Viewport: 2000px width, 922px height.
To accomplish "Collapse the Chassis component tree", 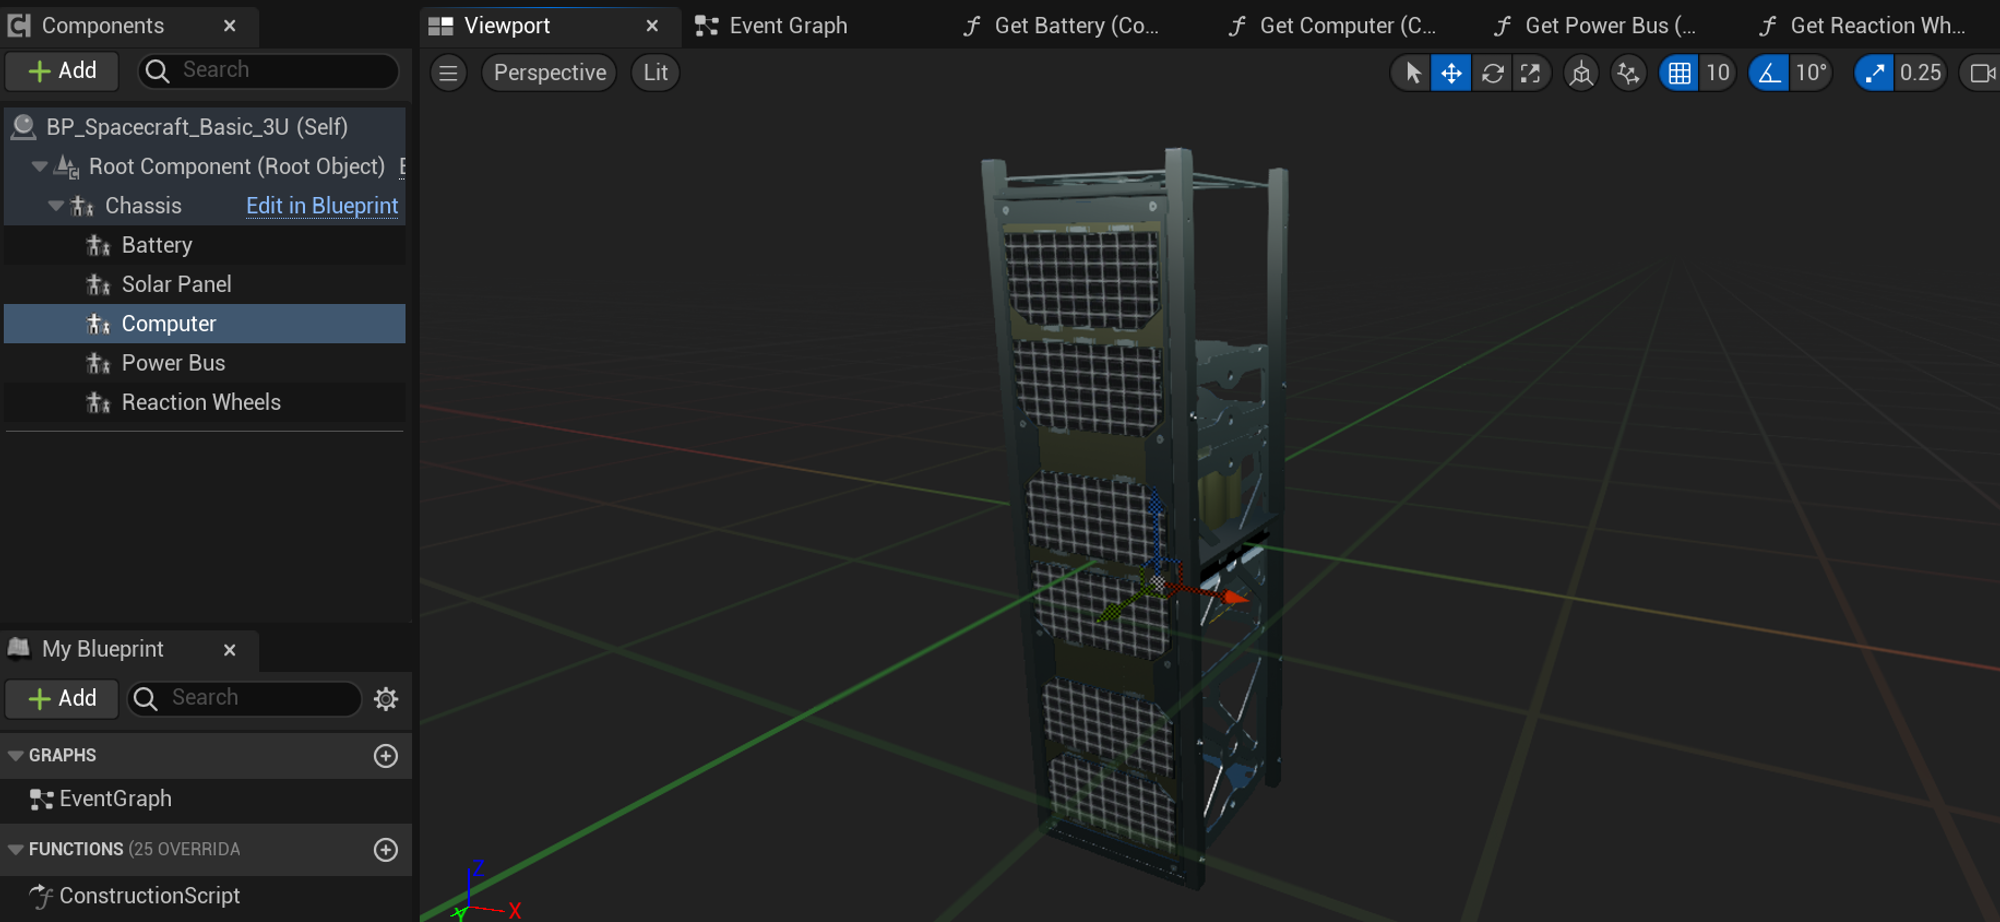I will [56, 206].
